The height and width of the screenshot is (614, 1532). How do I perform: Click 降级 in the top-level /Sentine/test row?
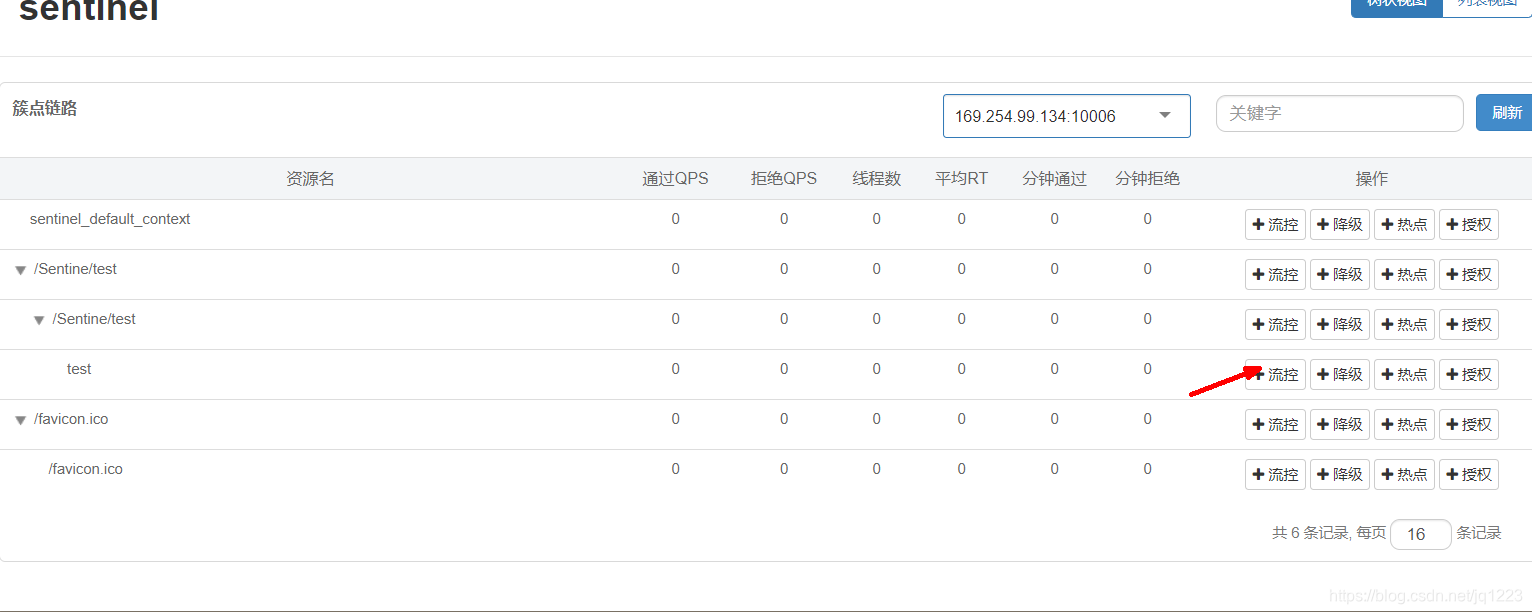pyautogui.click(x=1340, y=275)
